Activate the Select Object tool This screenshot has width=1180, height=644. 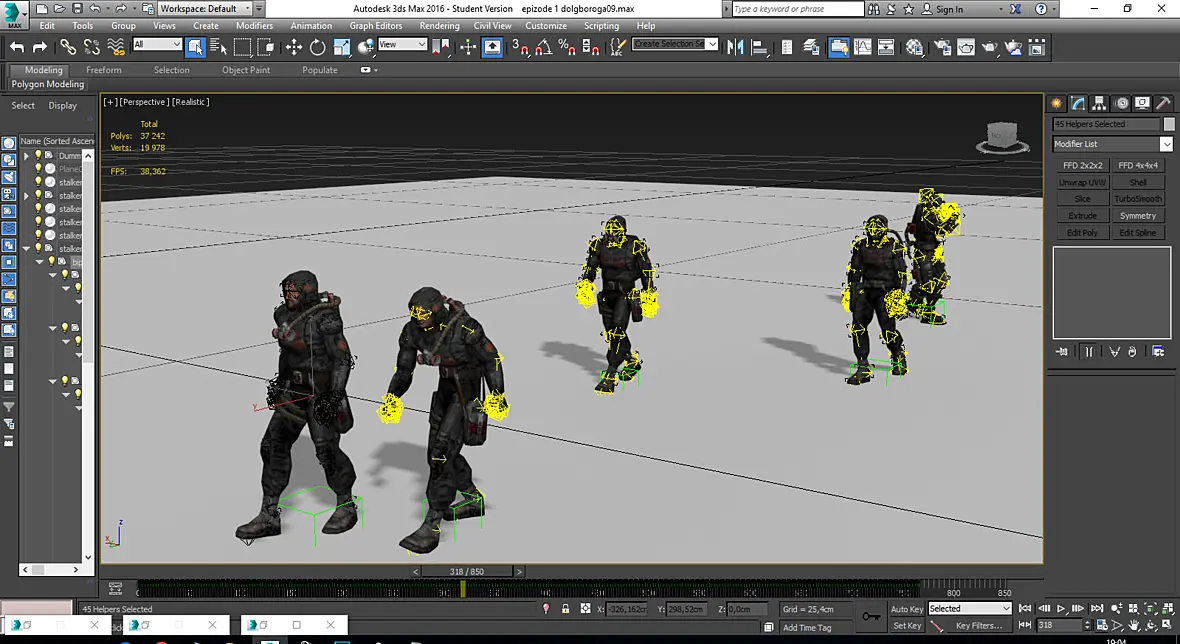pyautogui.click(x=195, y=47)
